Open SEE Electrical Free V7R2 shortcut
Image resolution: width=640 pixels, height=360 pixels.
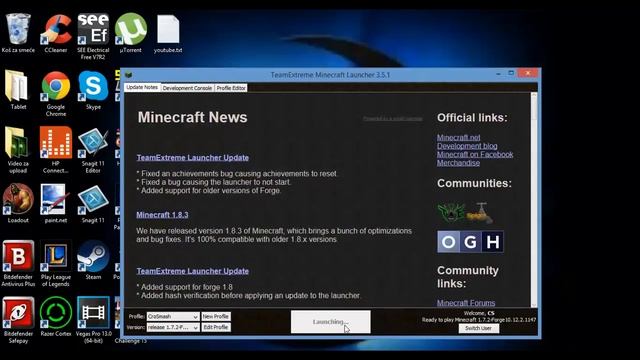click(x=93, y=36)
